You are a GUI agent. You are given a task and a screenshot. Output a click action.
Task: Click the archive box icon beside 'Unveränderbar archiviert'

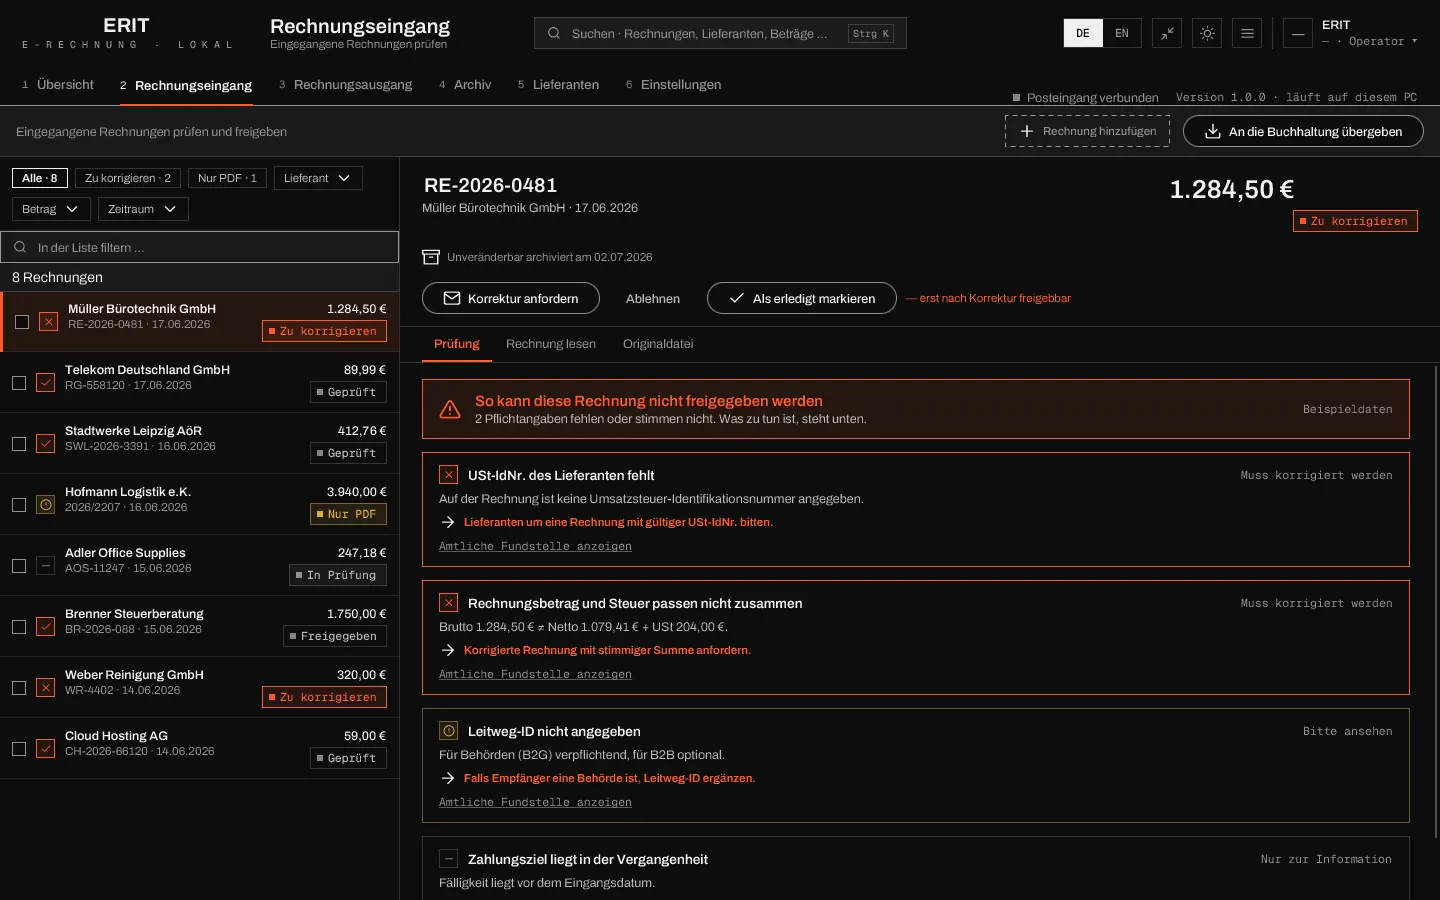[x=431, y=257]
